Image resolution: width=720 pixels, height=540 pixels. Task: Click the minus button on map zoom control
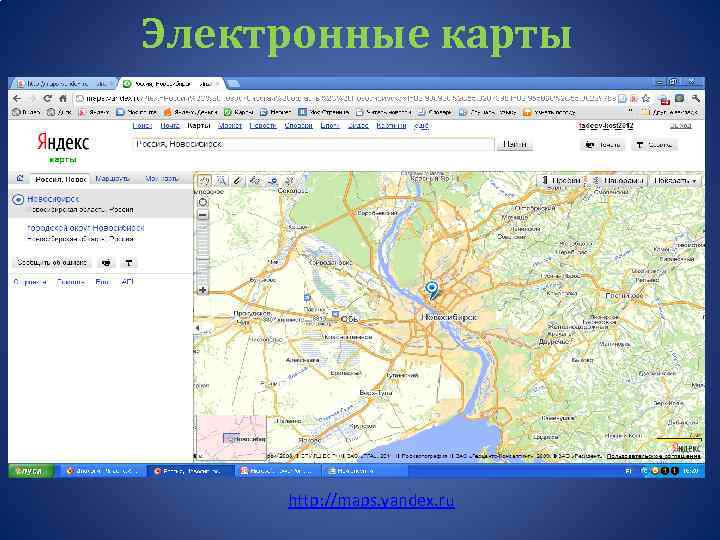click(x=202, y=215)
